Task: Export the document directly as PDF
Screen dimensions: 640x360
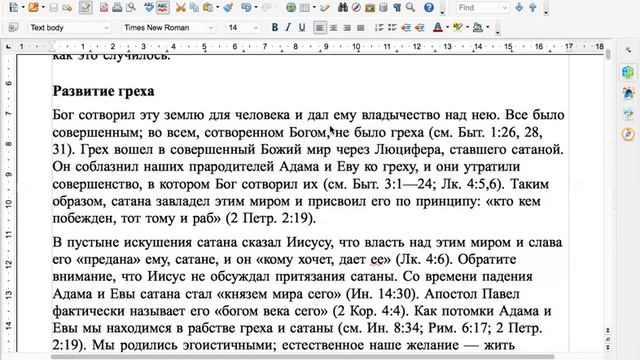Action: (104, 7)
